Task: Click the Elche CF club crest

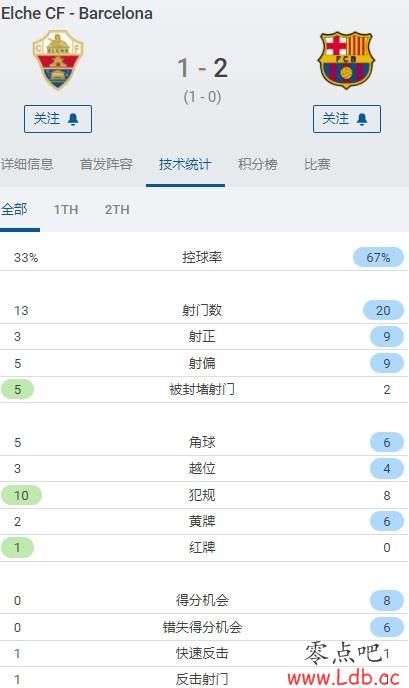Action: tap(58, 60)
